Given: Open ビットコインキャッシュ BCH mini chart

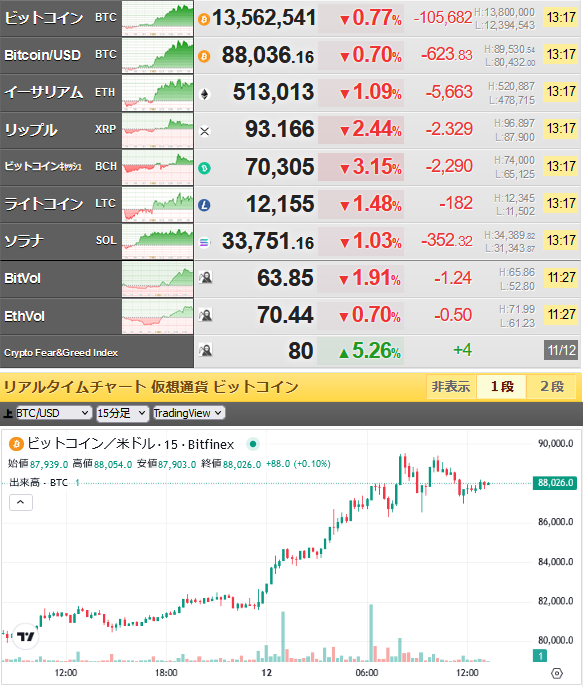Looking at the screenshot, I should click(157, 167).
